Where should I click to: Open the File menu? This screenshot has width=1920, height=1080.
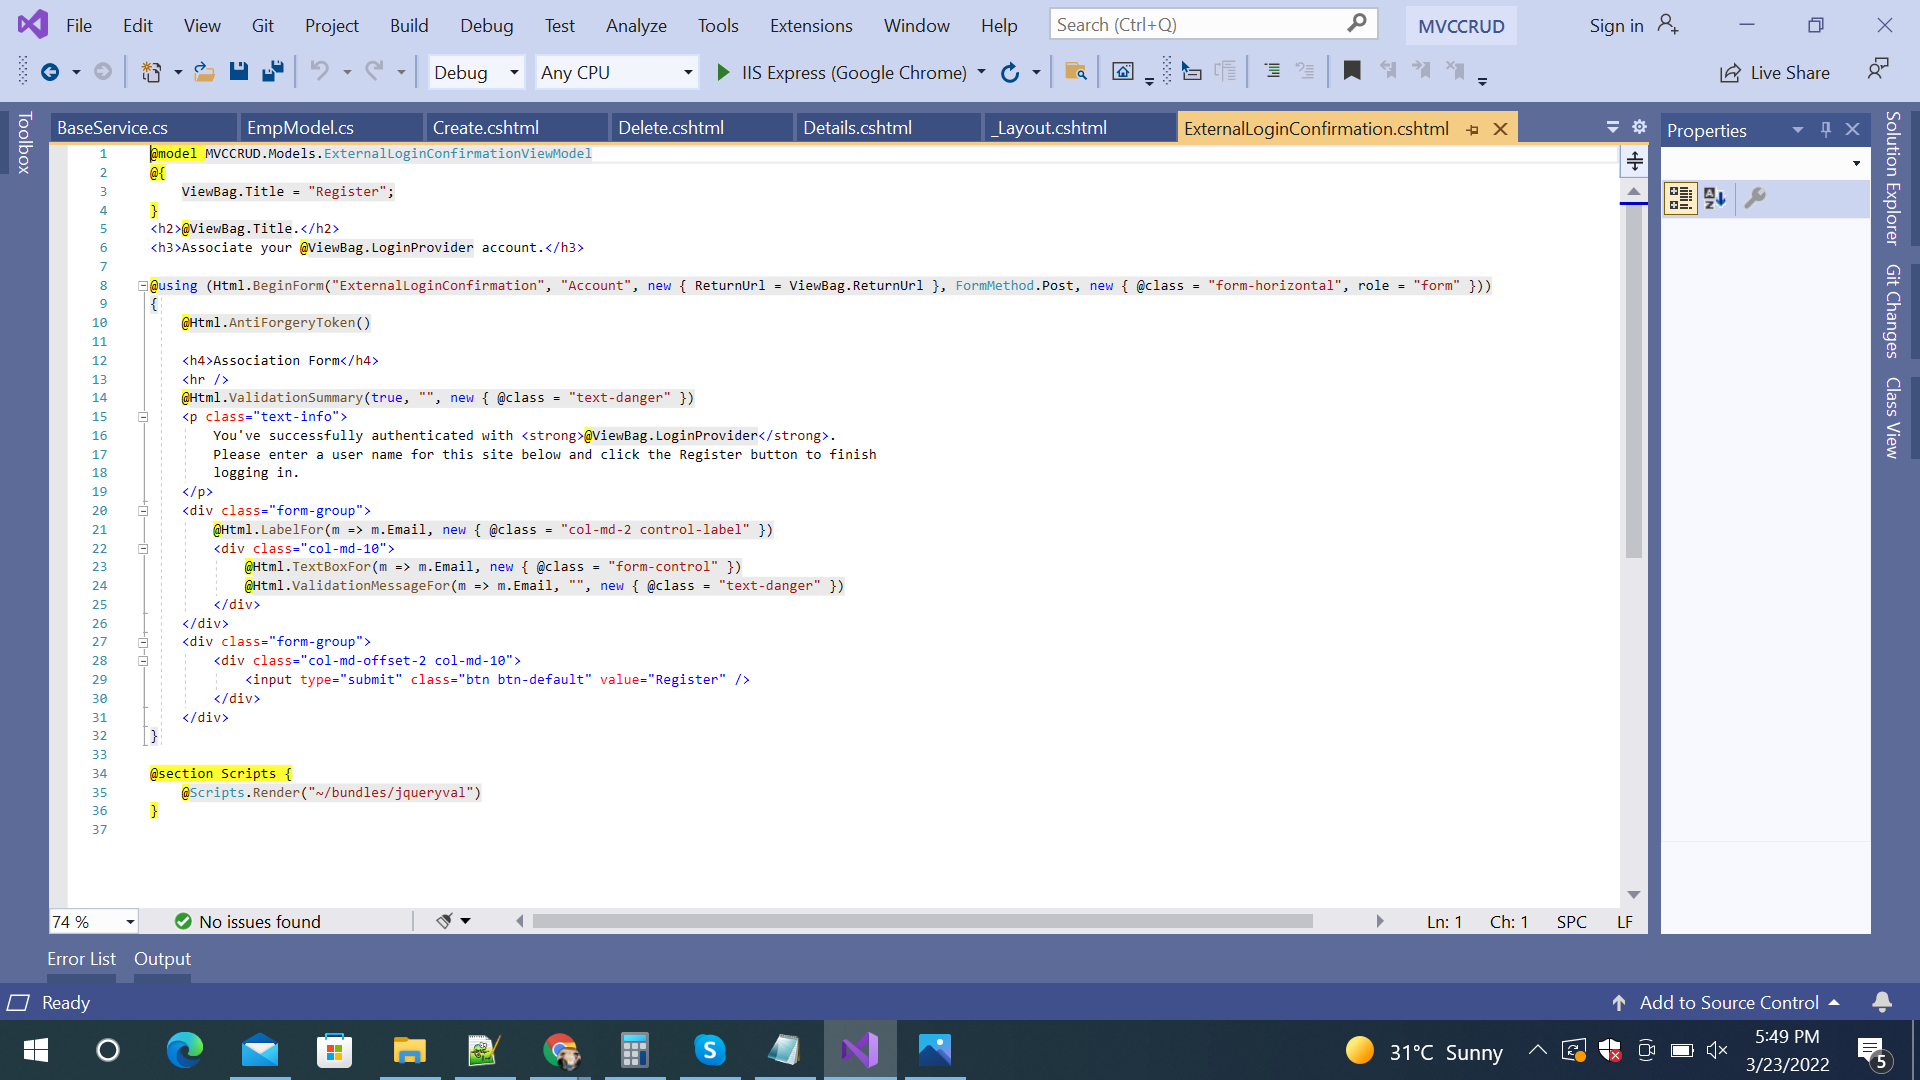(x=79, y=25)
